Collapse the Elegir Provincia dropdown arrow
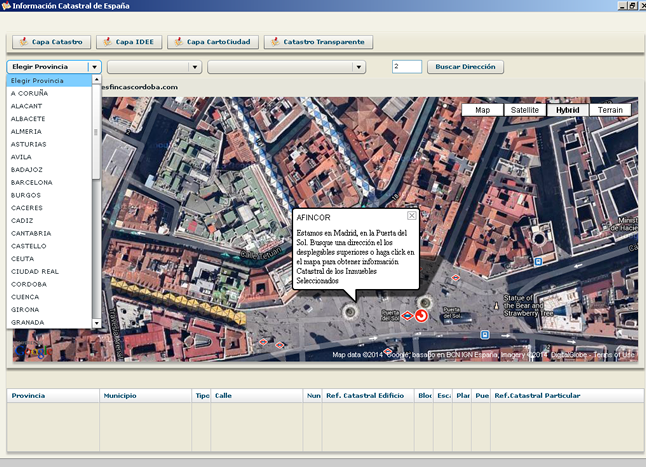Image resolution: width=646 pixels, height=467 pixels. (x=95, y=67)
